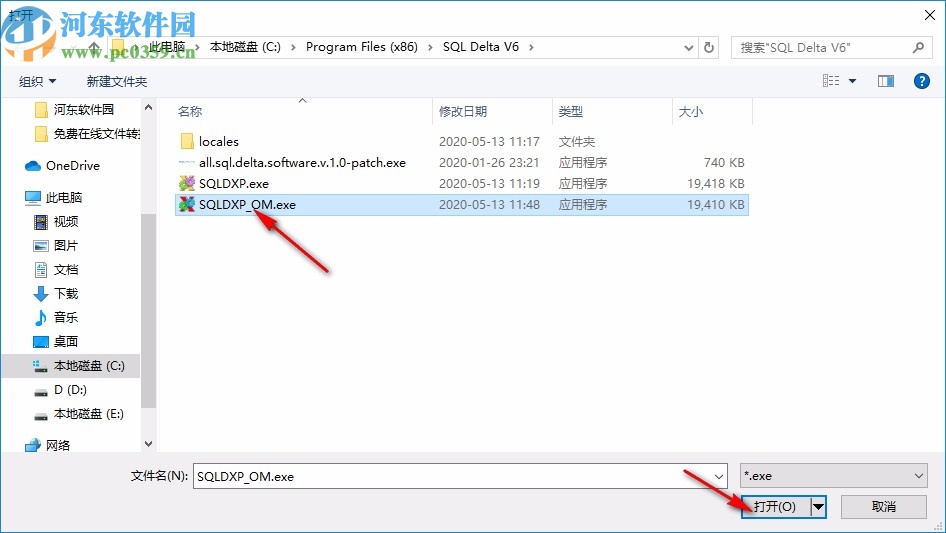Click the 740 KB size cell

[x=724, y=162]
